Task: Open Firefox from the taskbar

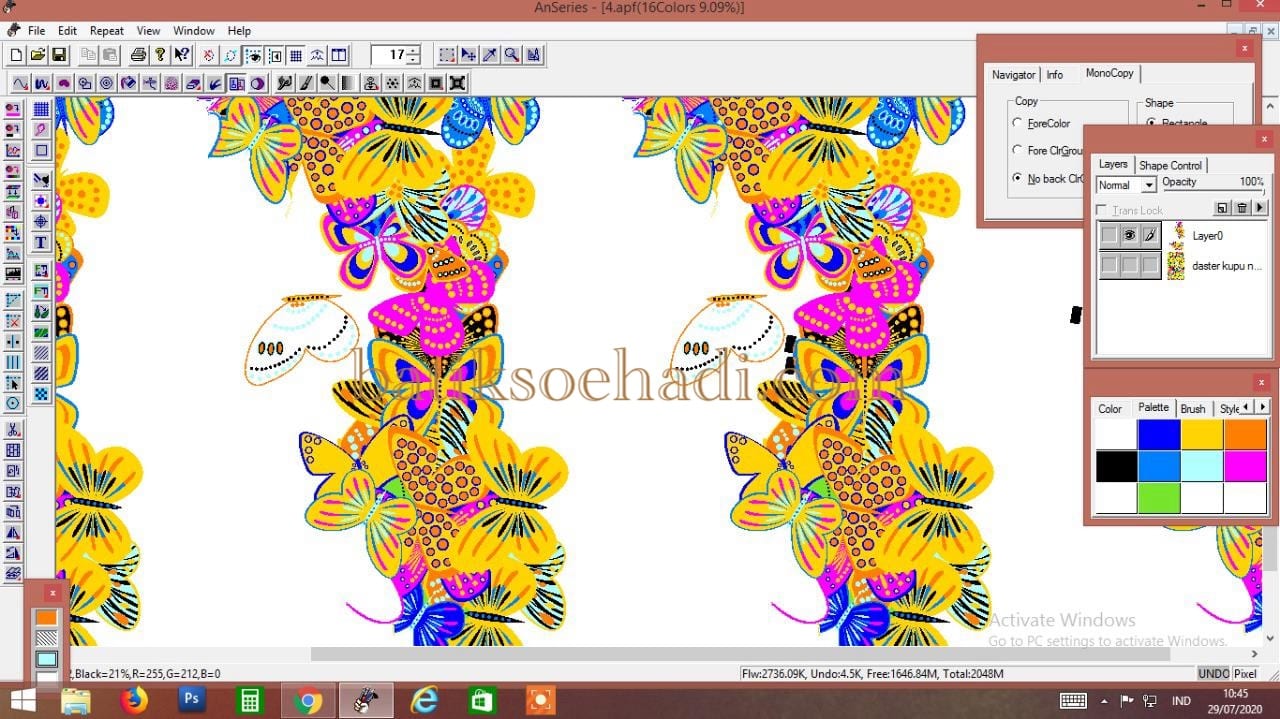Action: (x=133, y=700)
